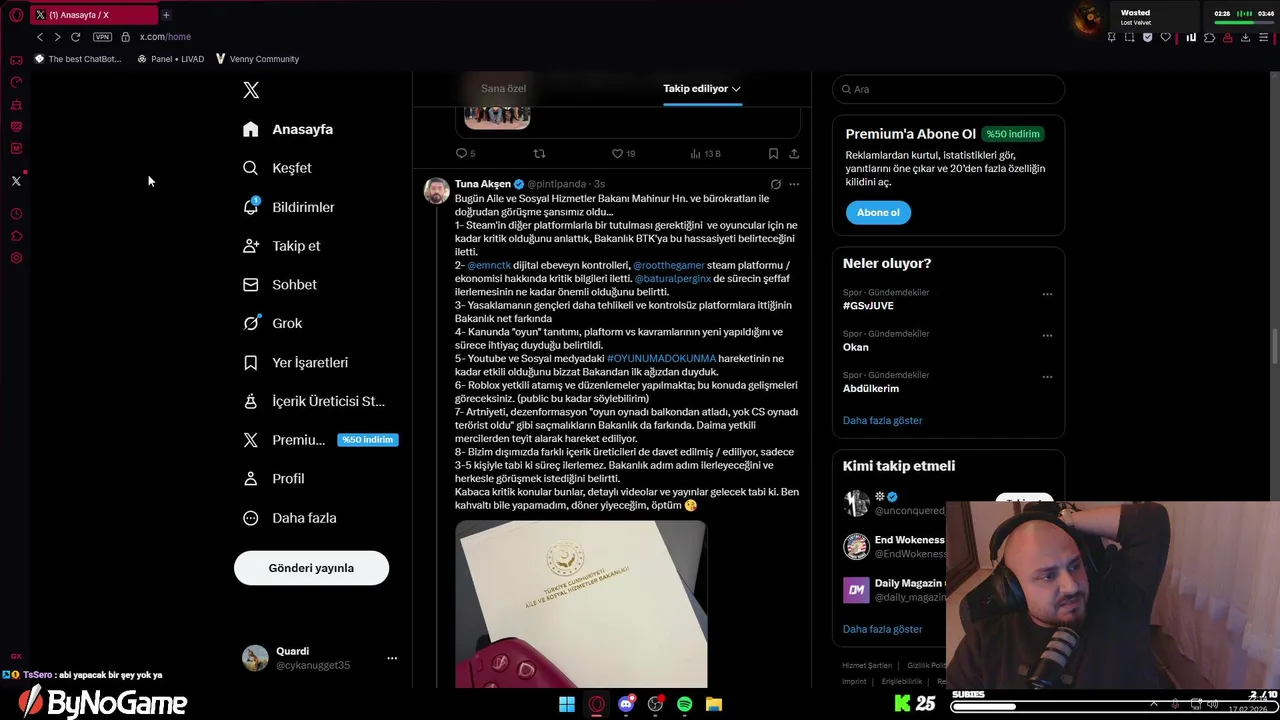This screenshot has height=720, width=1280.
Task: Open Takip et page
Action: [x=281, y=246]
